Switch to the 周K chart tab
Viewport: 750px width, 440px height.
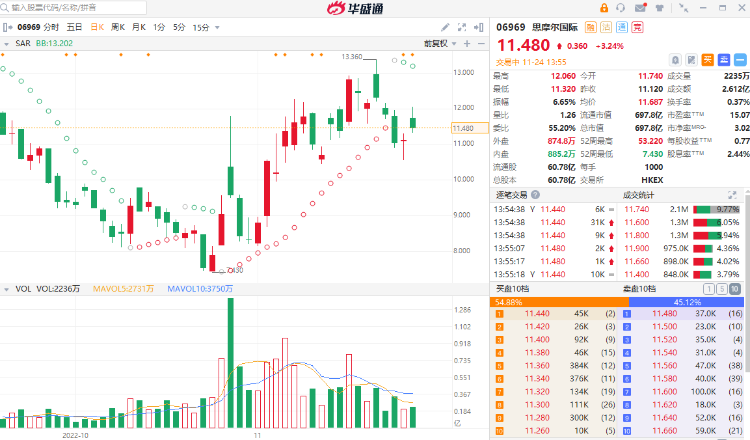tap(118, 29)
